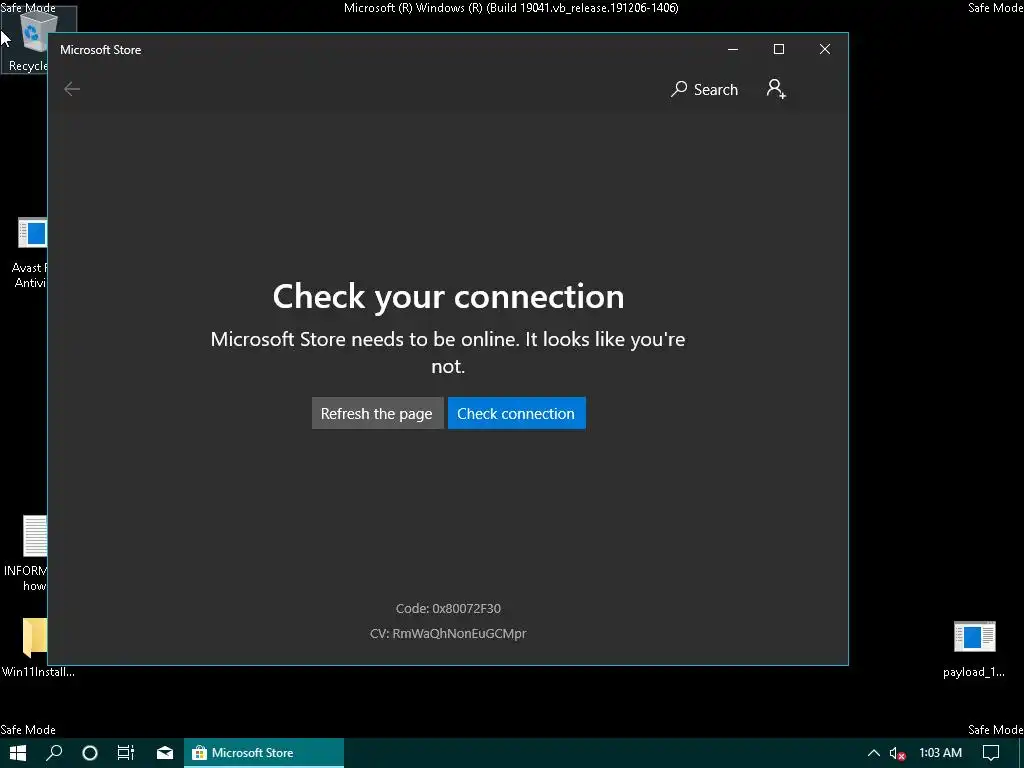Click the Microsoft Store window title
Screen dimensions: 1024x768
coord(101,50)
